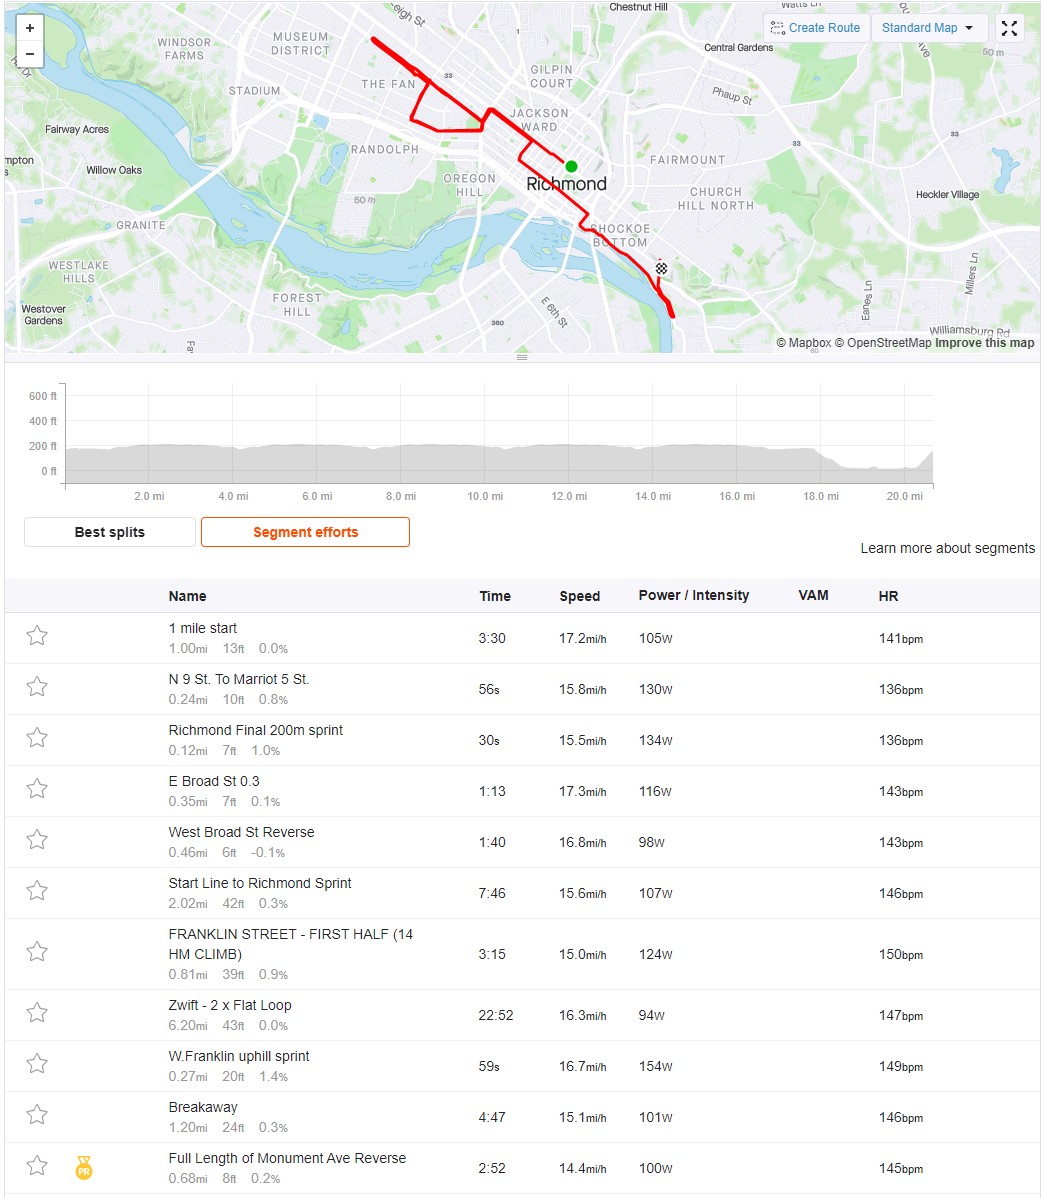
Task: Star the 1 mile start segment
Action: click(x=37, y=636)
